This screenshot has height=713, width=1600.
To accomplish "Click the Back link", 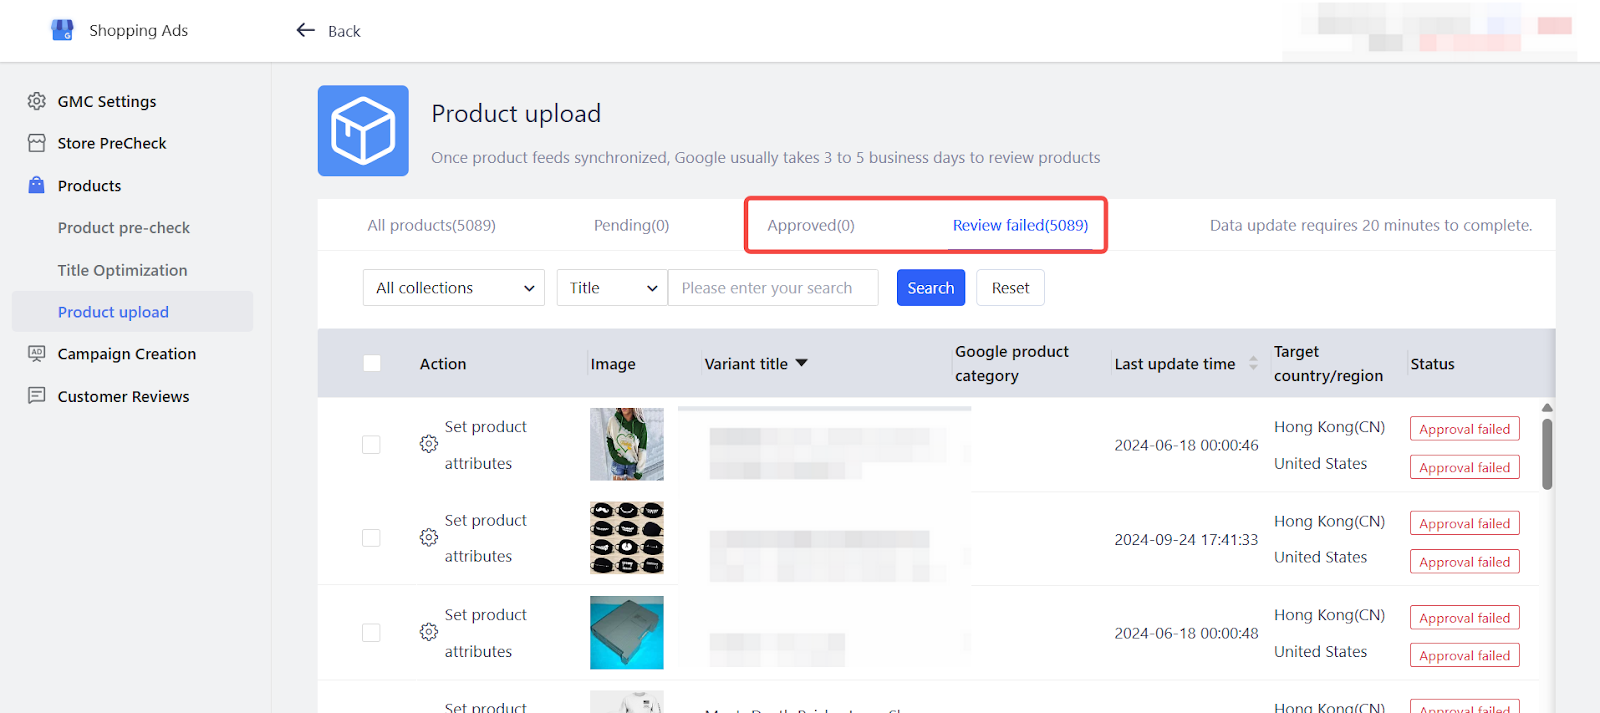I will pyautogui.click(x=344, y=31).
